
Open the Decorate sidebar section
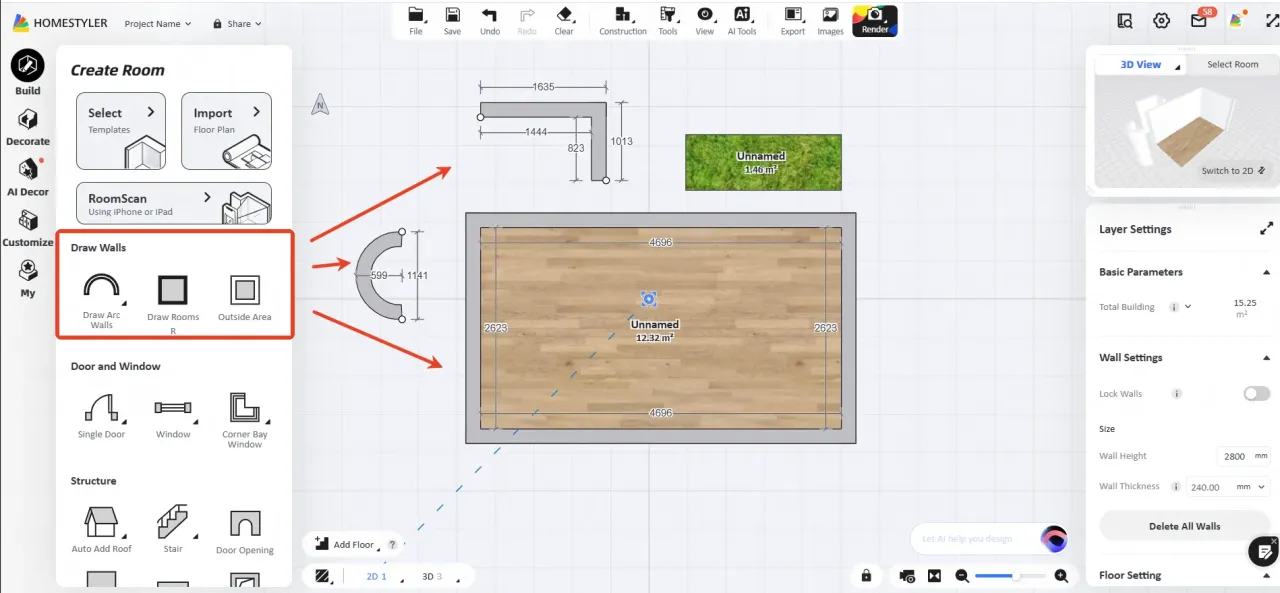(28, 126)
